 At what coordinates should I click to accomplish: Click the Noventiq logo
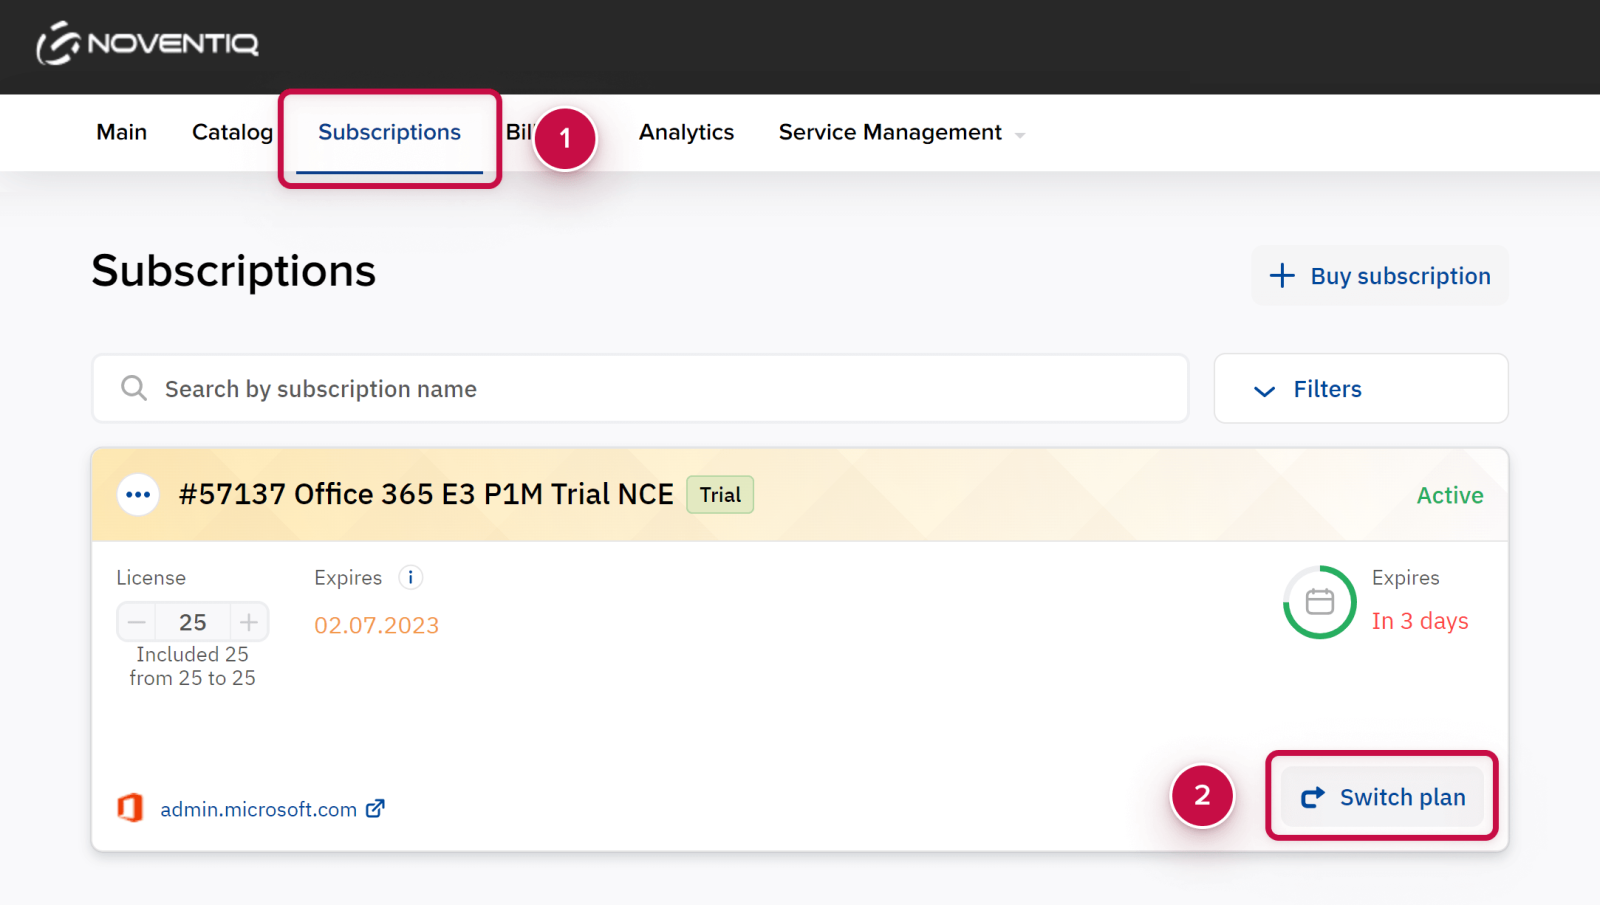point(148,44)
